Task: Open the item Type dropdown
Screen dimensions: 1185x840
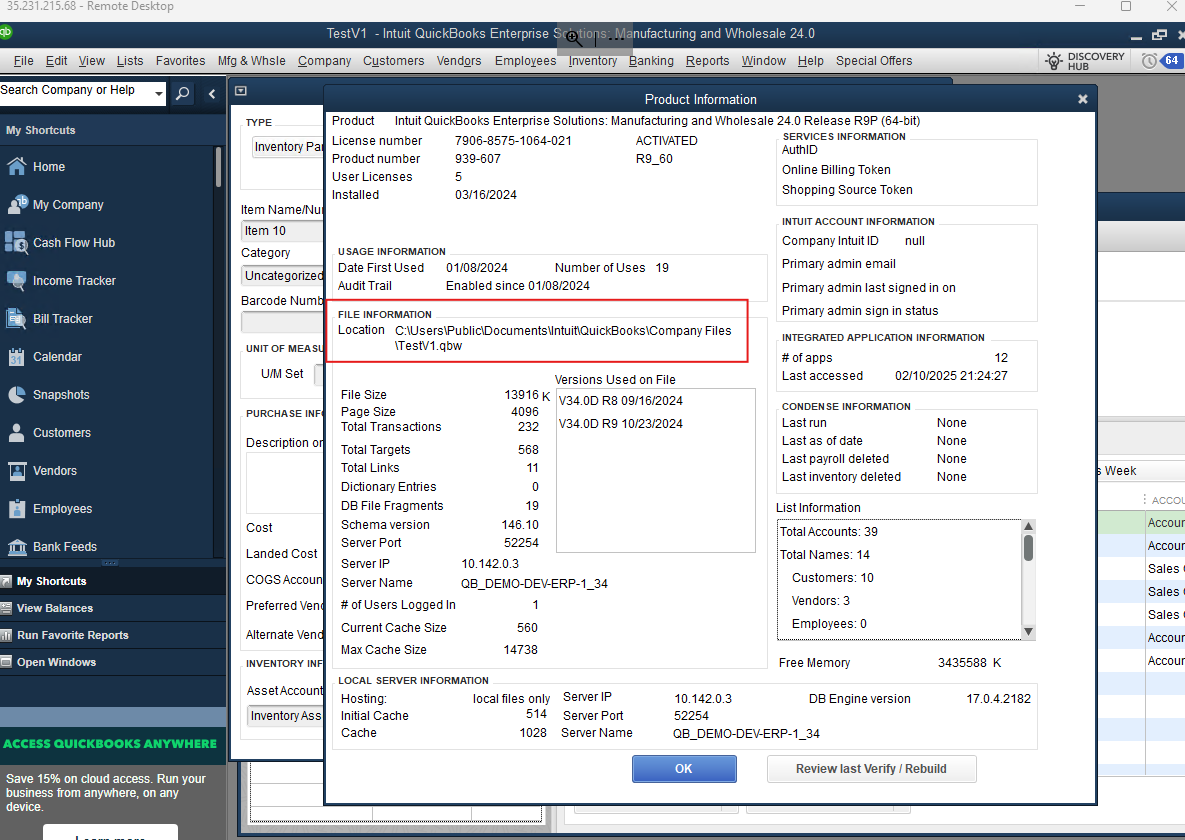Action: (x=289, y=147)
